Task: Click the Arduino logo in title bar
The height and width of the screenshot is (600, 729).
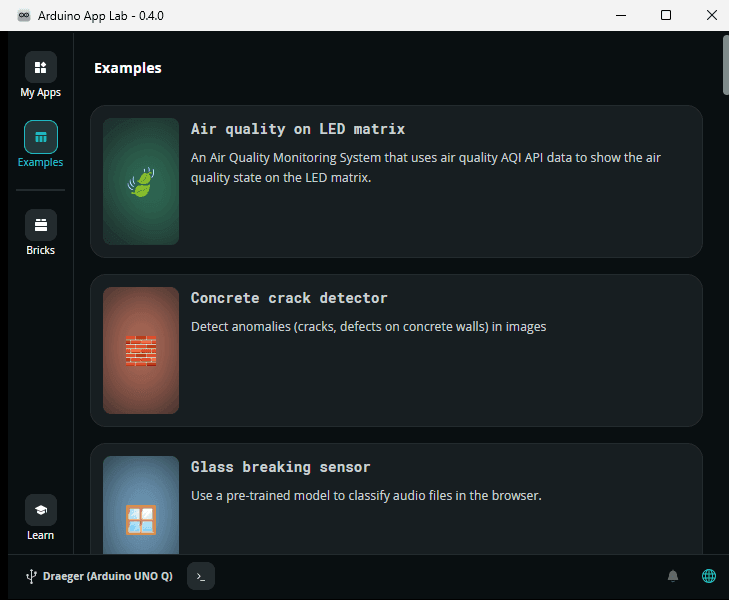Action: [x=24, y=15]
